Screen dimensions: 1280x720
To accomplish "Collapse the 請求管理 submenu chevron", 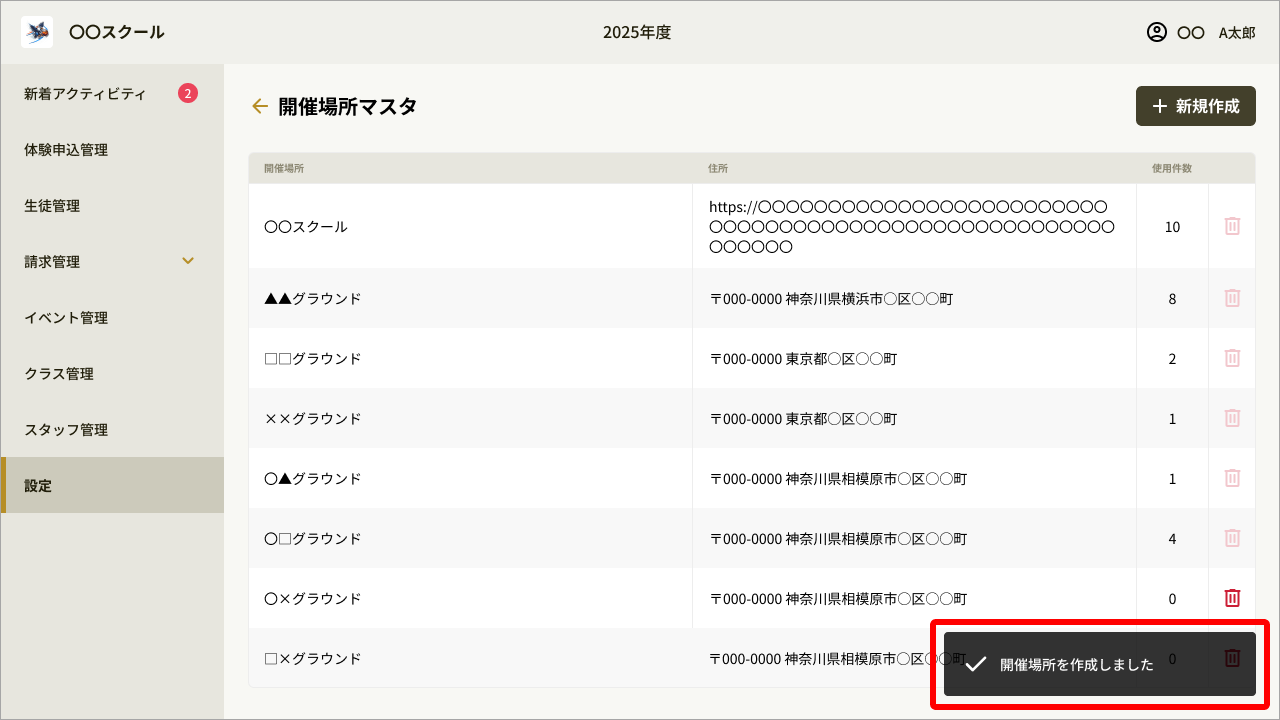I will pyautogui.click(x=187, y=260).
